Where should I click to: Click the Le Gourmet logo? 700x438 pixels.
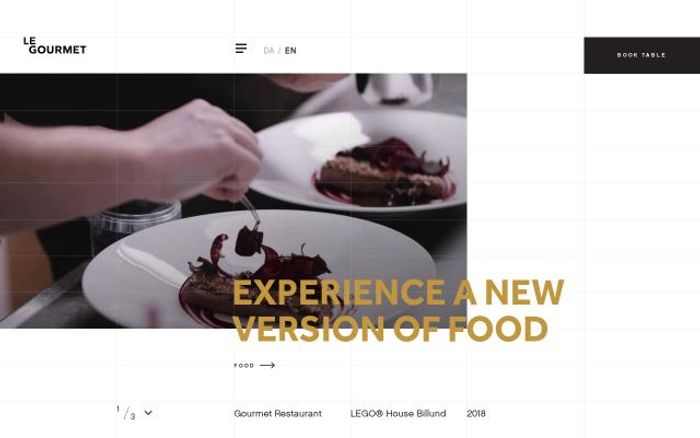point(54,46)
